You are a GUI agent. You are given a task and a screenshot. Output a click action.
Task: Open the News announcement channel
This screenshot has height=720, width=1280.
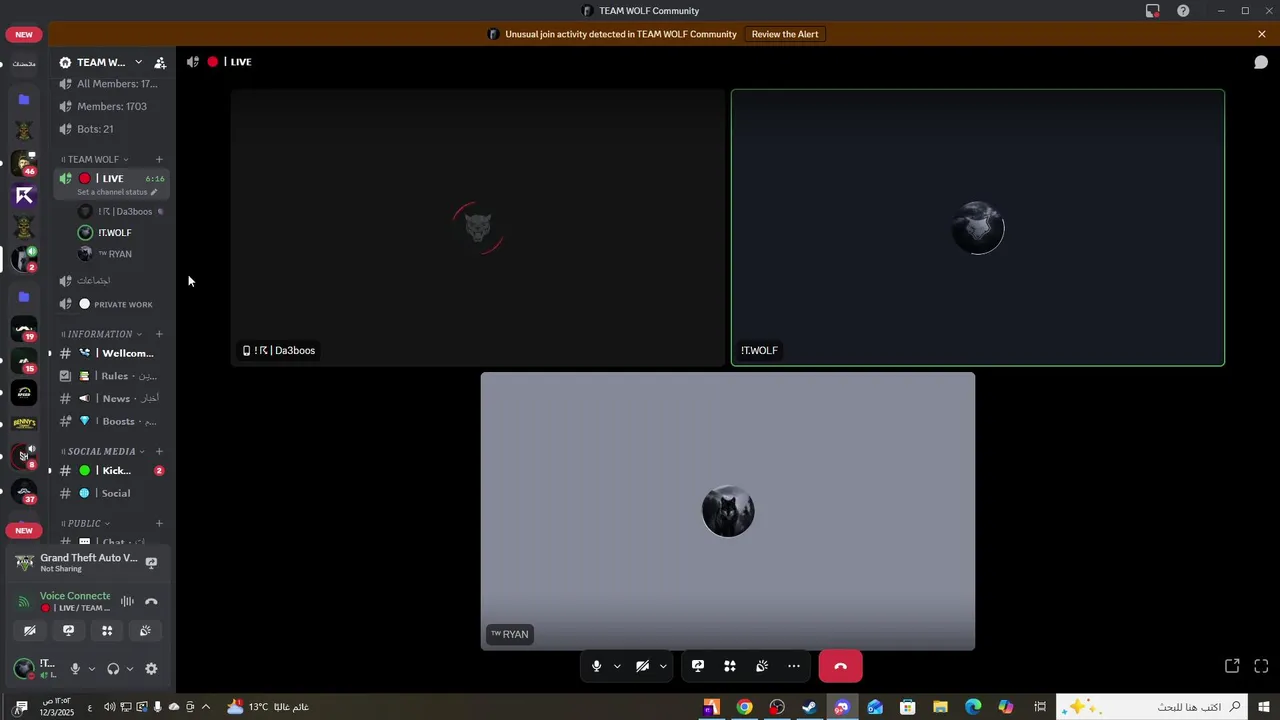tap(112, 398)
